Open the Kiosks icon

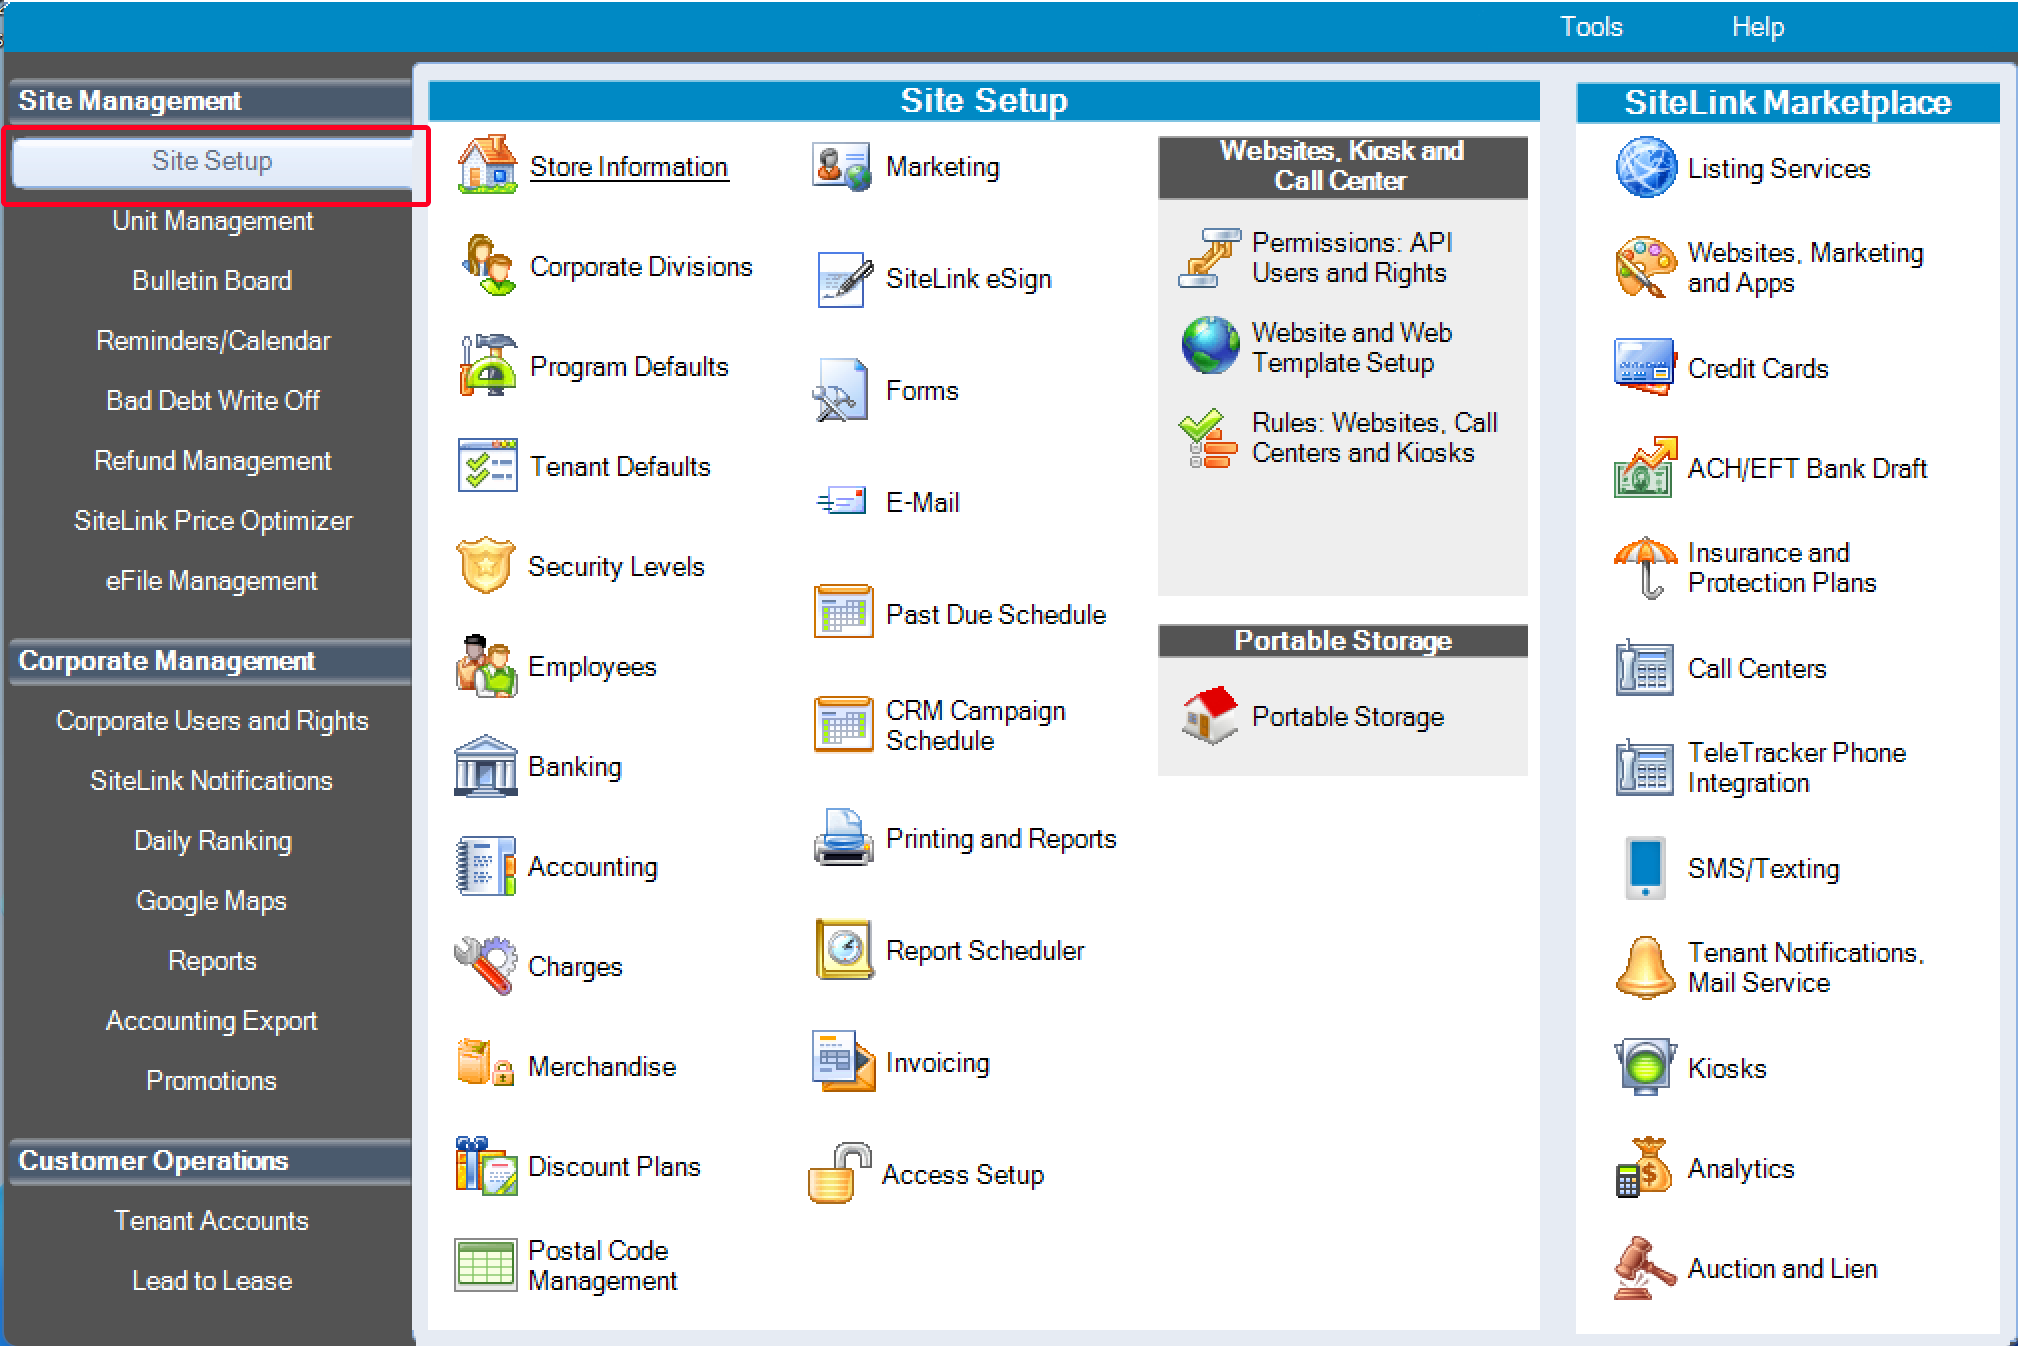pyautogui.click(x=1644, y=1067)
